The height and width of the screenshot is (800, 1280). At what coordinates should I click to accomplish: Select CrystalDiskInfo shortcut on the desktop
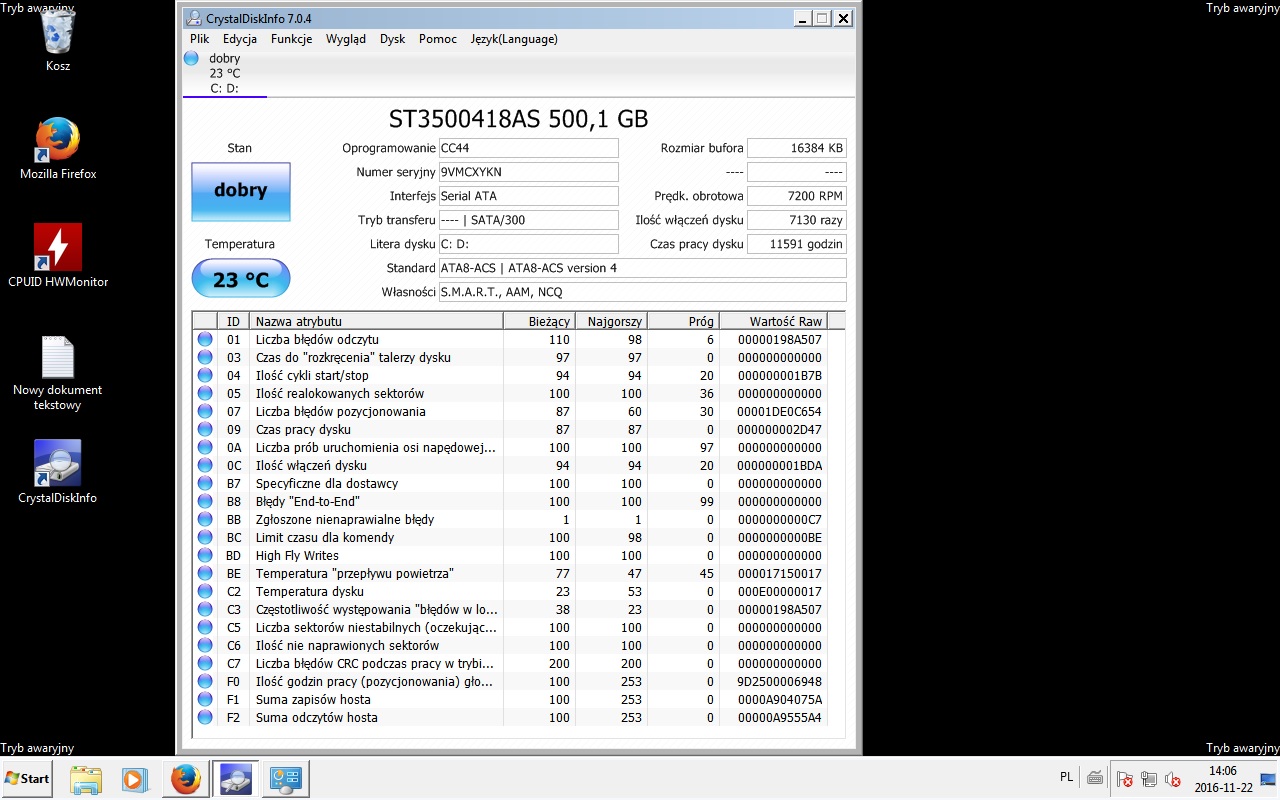point(58,472)
